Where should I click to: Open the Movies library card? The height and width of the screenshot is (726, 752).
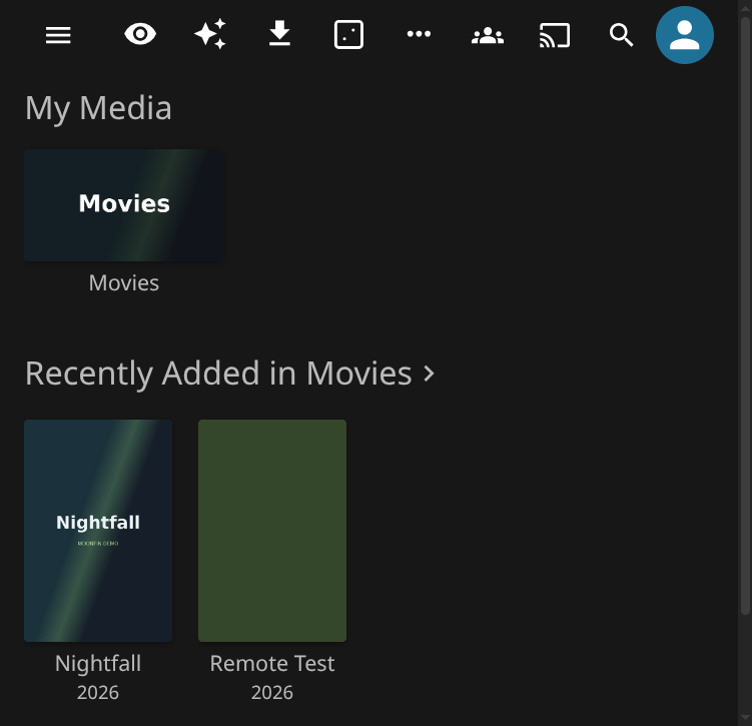click(124, 205)
